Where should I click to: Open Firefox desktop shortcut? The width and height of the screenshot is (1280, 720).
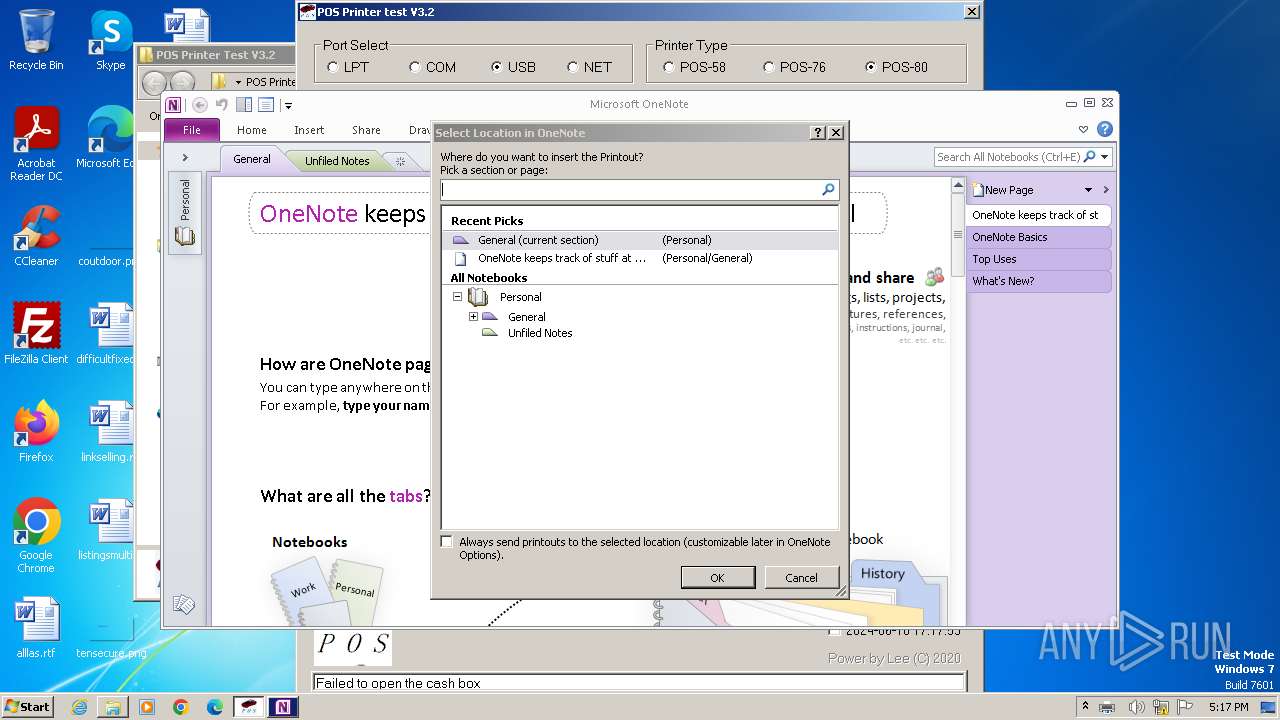point(36,432)
